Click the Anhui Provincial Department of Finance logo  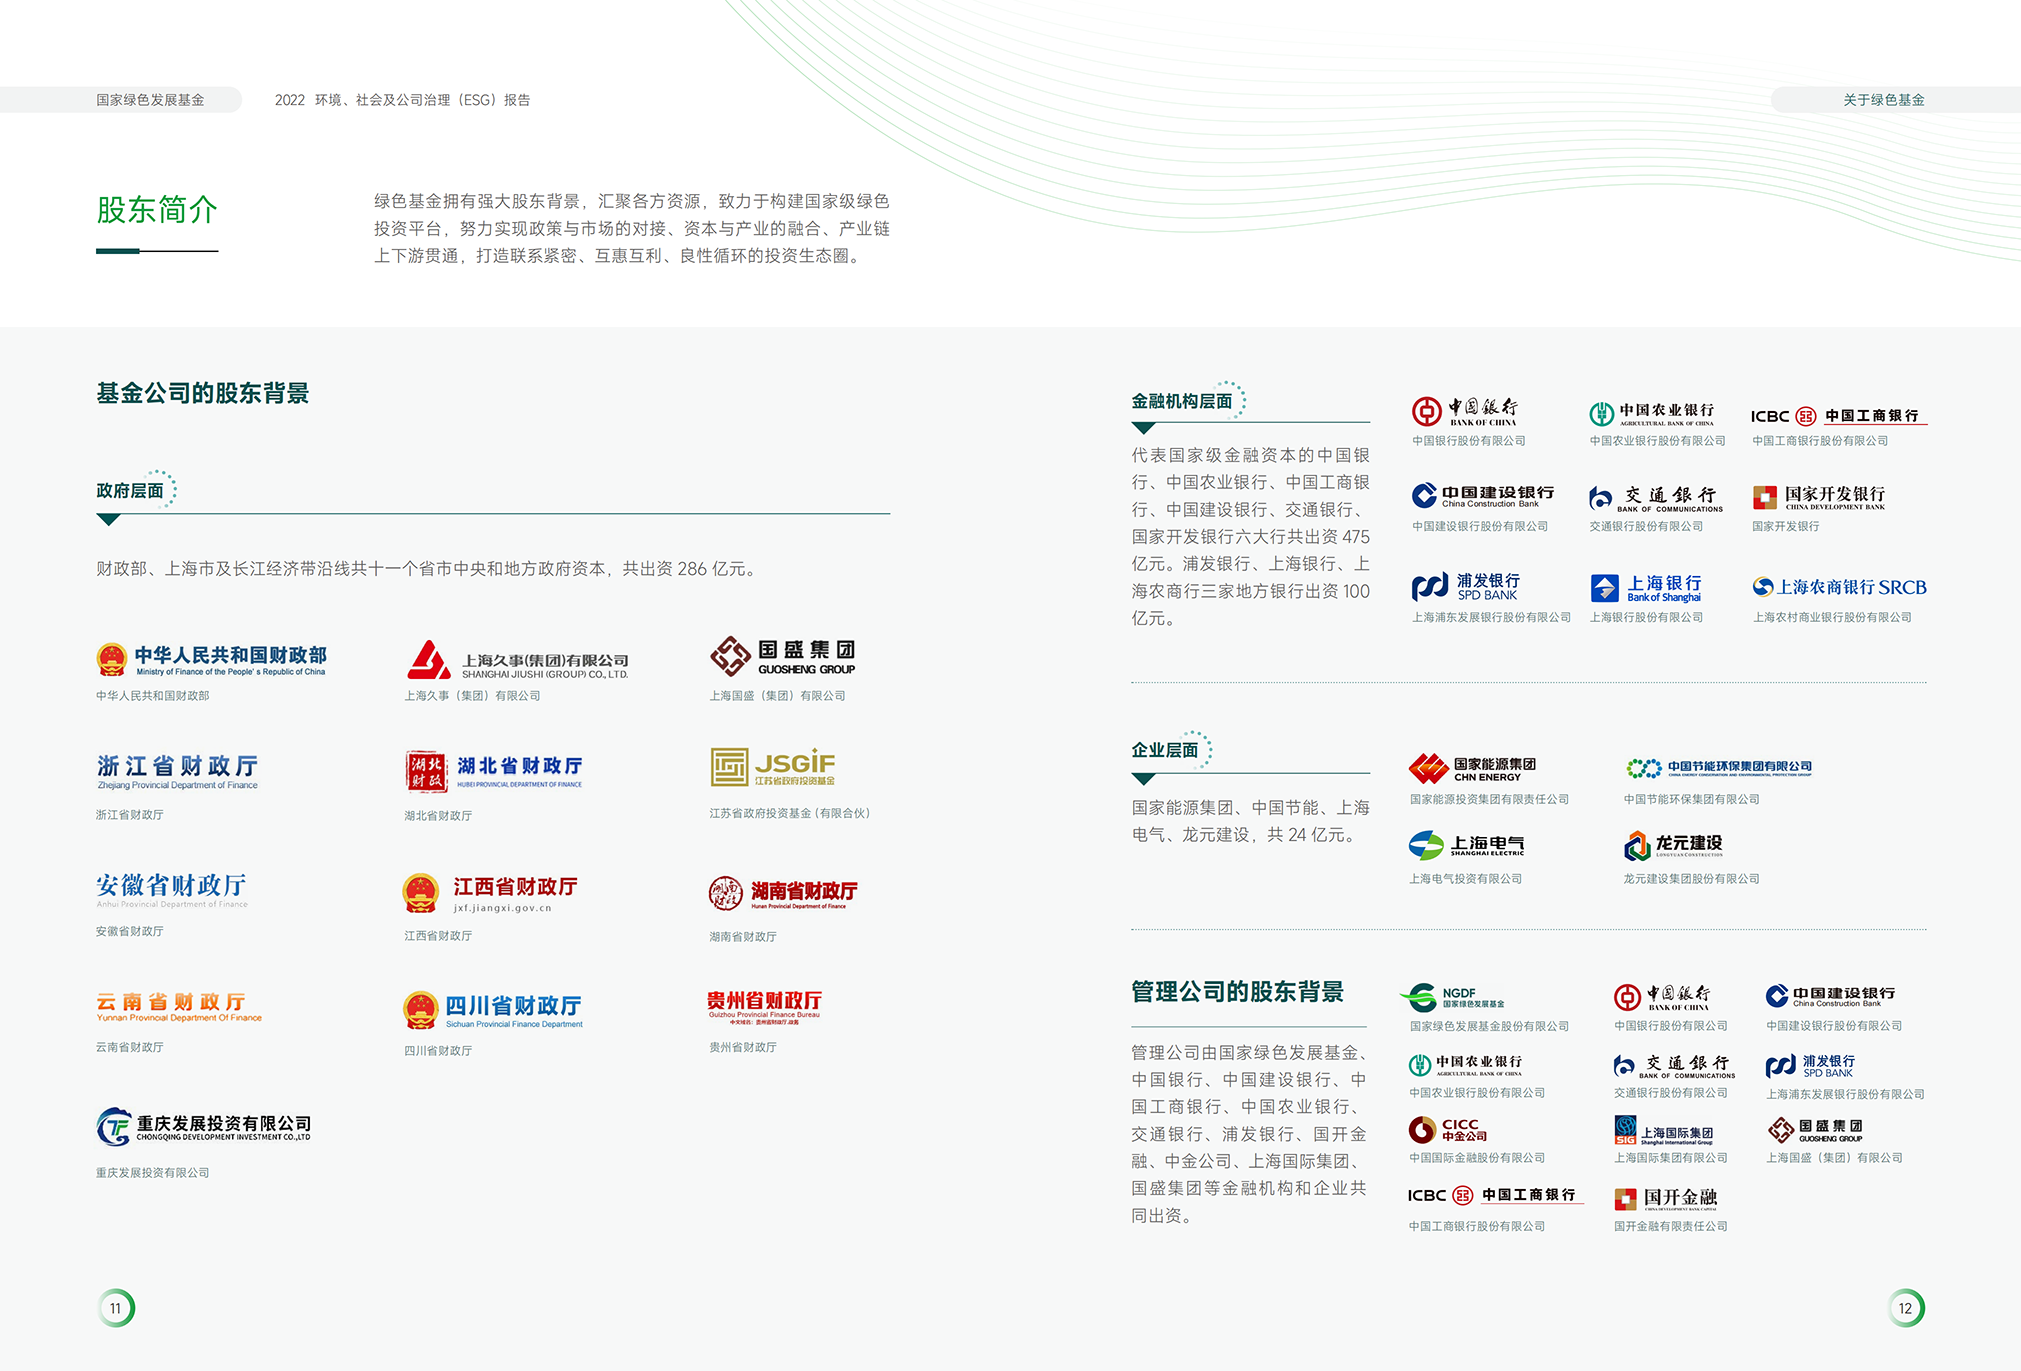pyautogui.click(x=172, y=890)
